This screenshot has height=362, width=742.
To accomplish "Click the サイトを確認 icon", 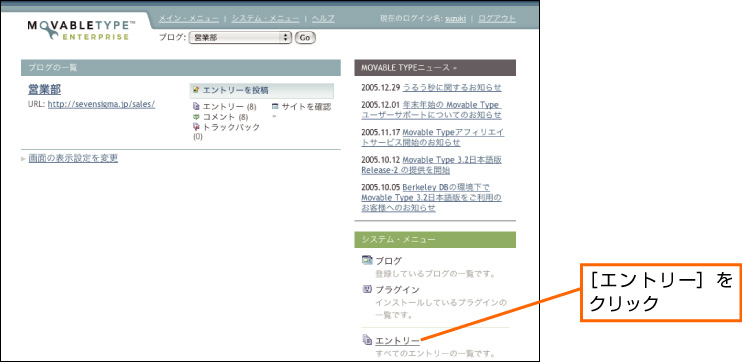I will click(275, 107).
